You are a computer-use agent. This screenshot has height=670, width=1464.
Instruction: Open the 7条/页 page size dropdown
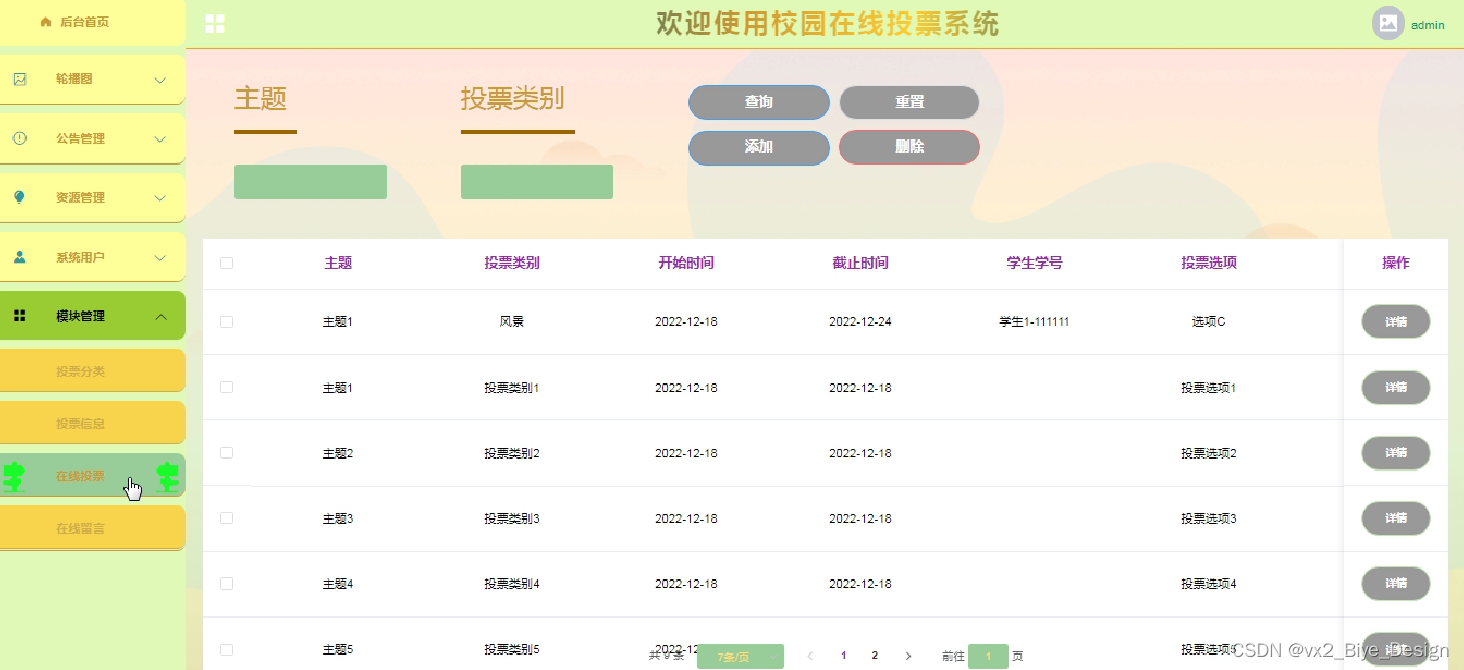coord(740,656)
